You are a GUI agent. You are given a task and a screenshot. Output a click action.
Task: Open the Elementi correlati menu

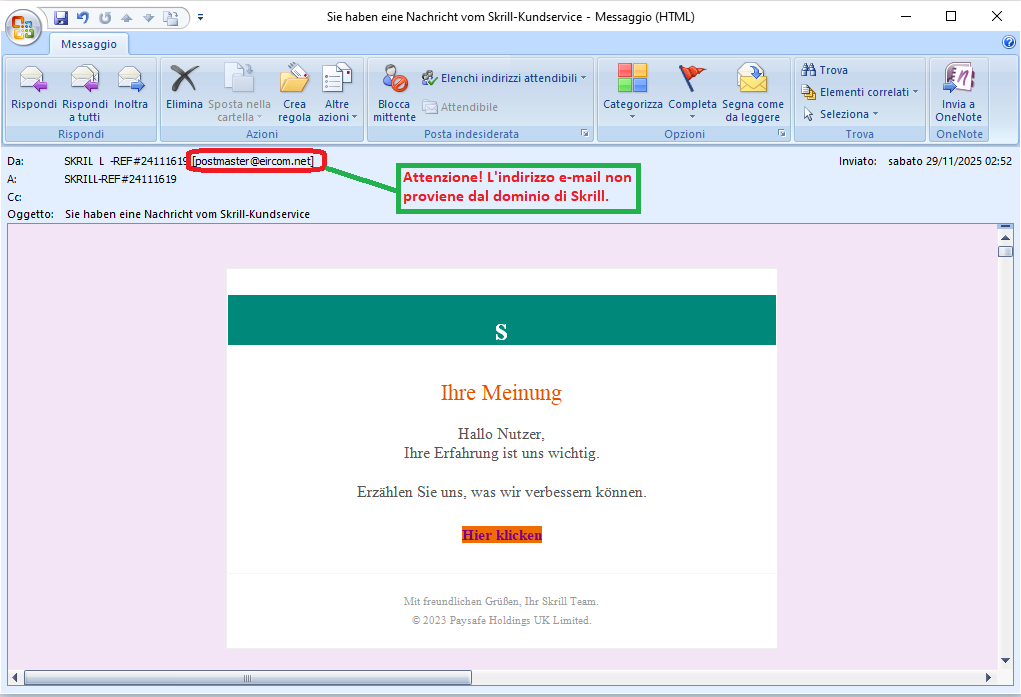click(860, 92)
